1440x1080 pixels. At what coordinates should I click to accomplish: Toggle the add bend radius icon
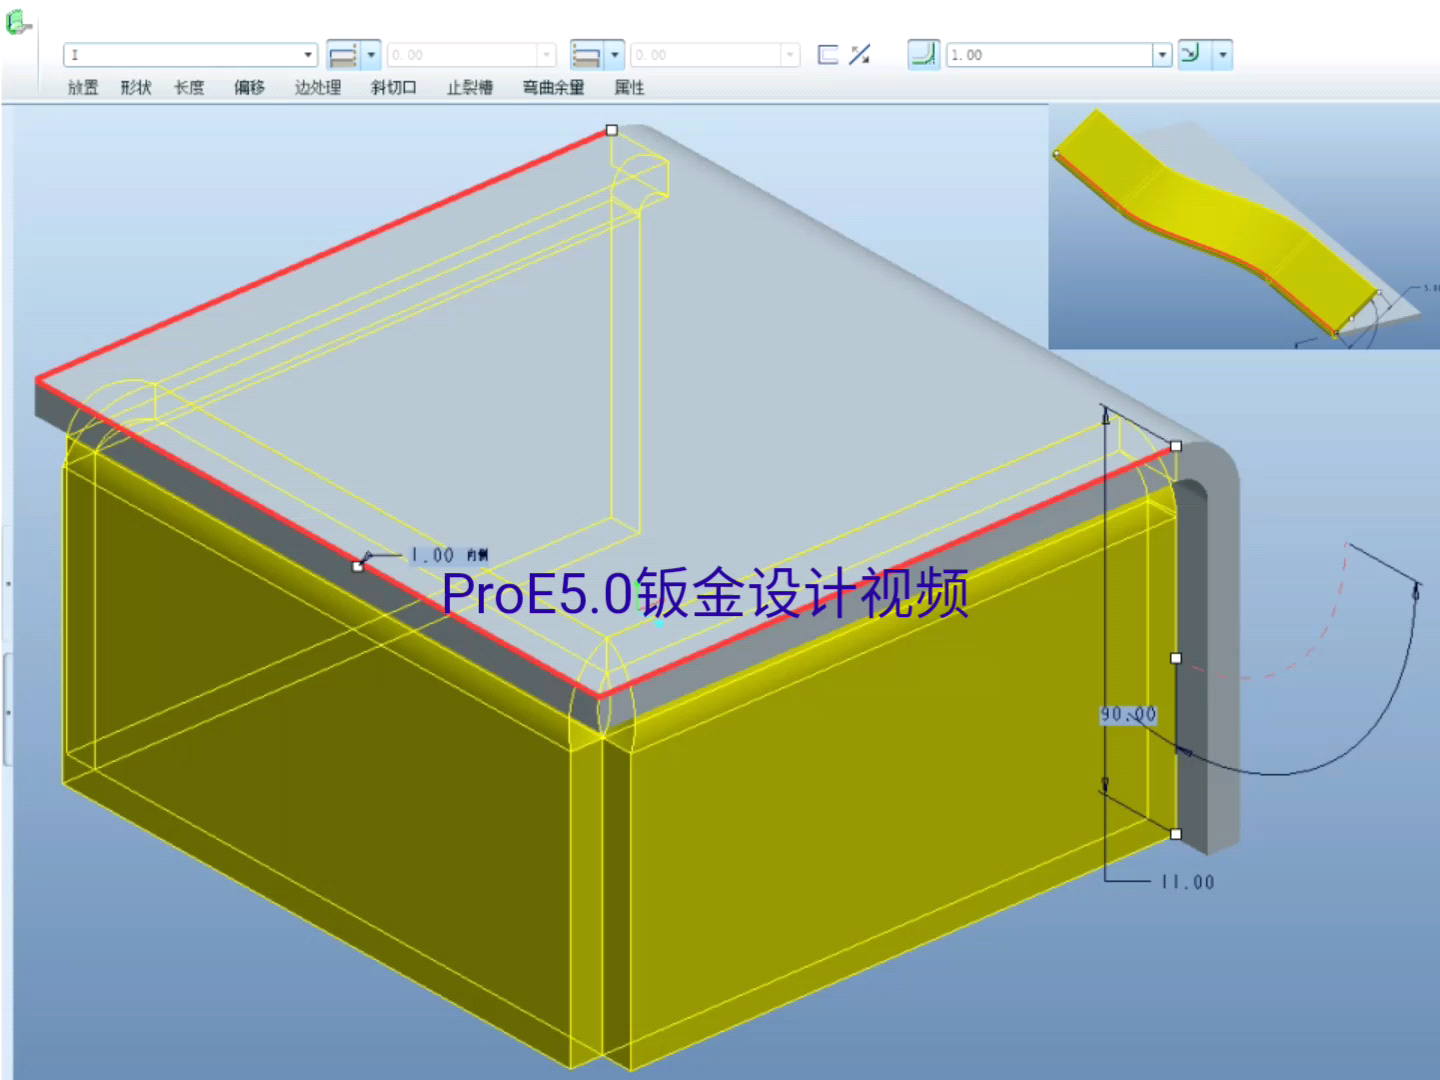pyautogui.click(x=923, y=54)
